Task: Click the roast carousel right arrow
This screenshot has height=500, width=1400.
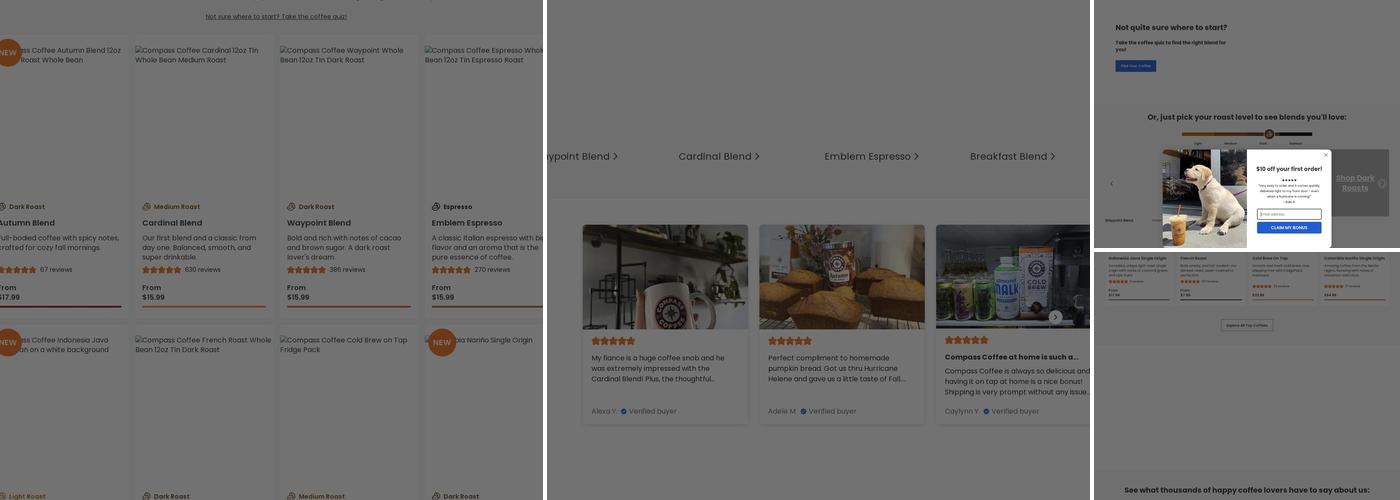Action: pos(1382,183)
